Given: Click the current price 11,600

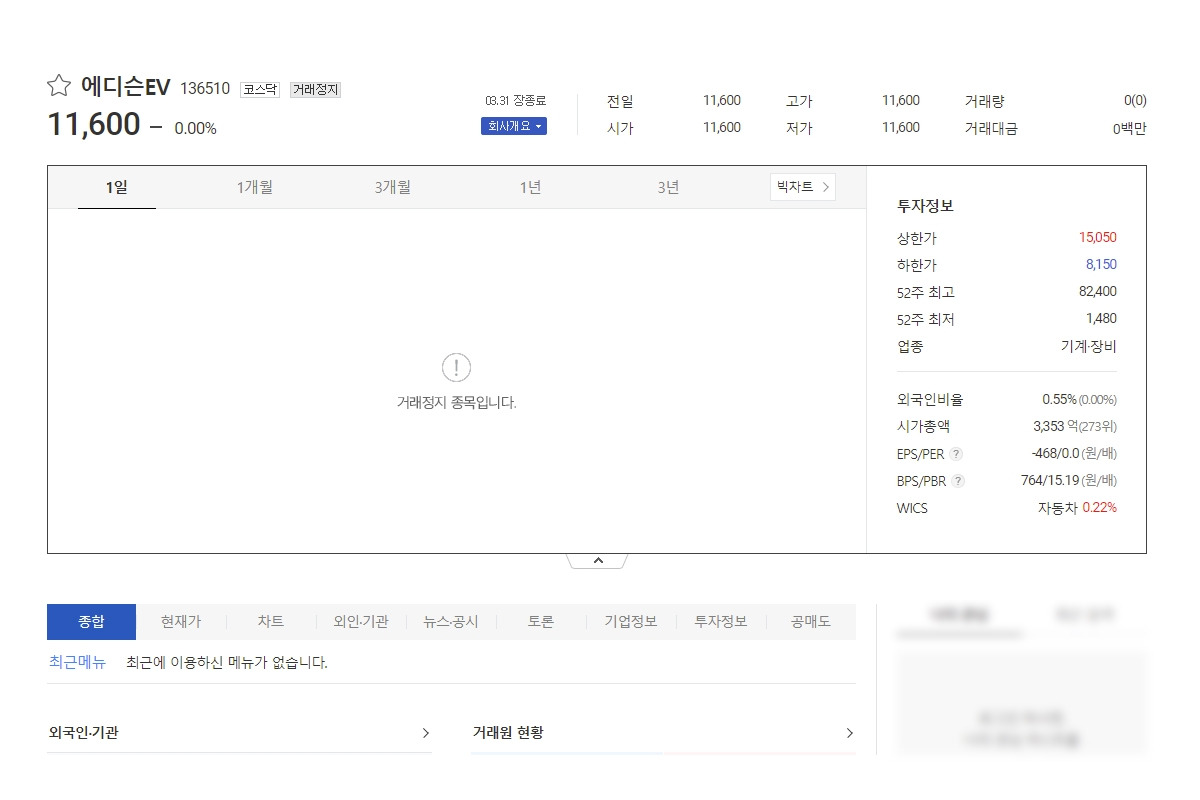Looking at the screenshot, I should coord(94,125).
